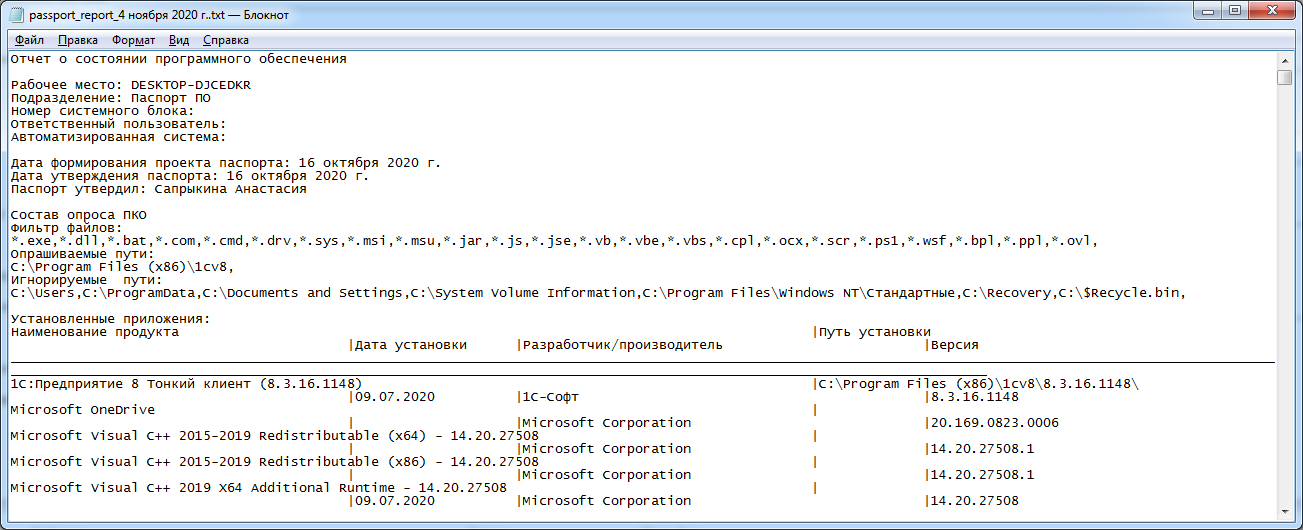The width and height of the screenshot is (1303, 530).
Task: Click the ignored paths line starting with 'C:\Users'
Action: point(598,293)
